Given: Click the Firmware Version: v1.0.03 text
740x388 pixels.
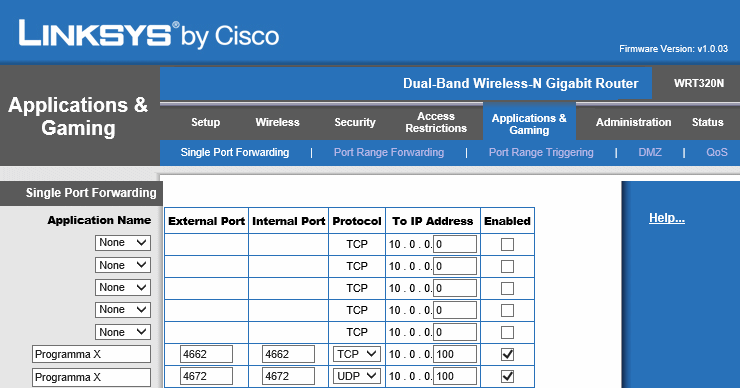Looking at the screenshot, I should tap(673, 49).
